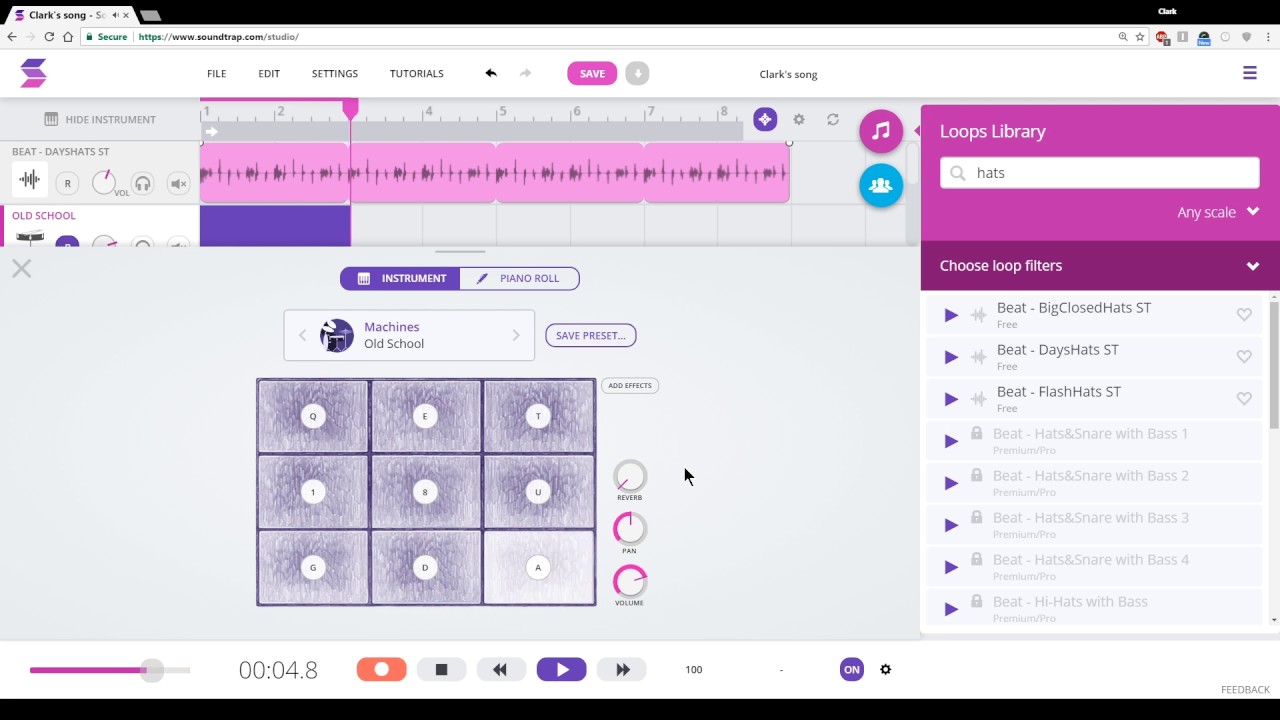
Task: Tap the drum pad G
Action: [x=313, y=567]
